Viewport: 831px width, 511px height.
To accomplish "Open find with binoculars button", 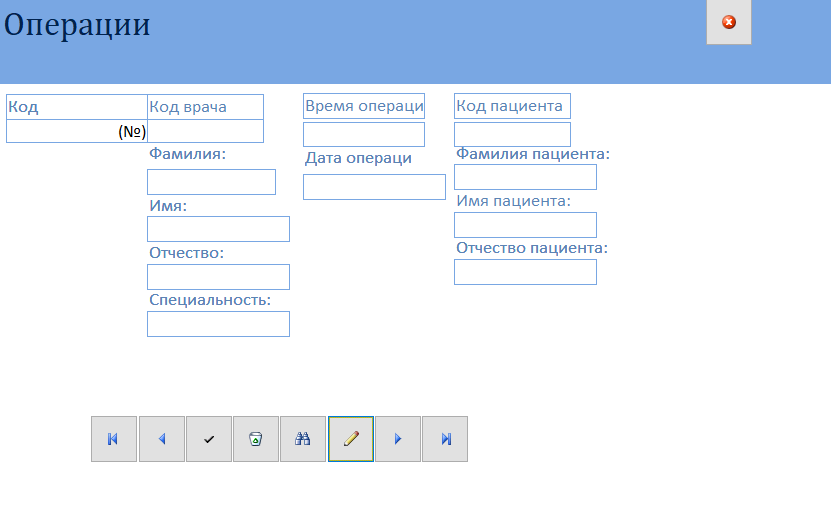I will [303, 439].
